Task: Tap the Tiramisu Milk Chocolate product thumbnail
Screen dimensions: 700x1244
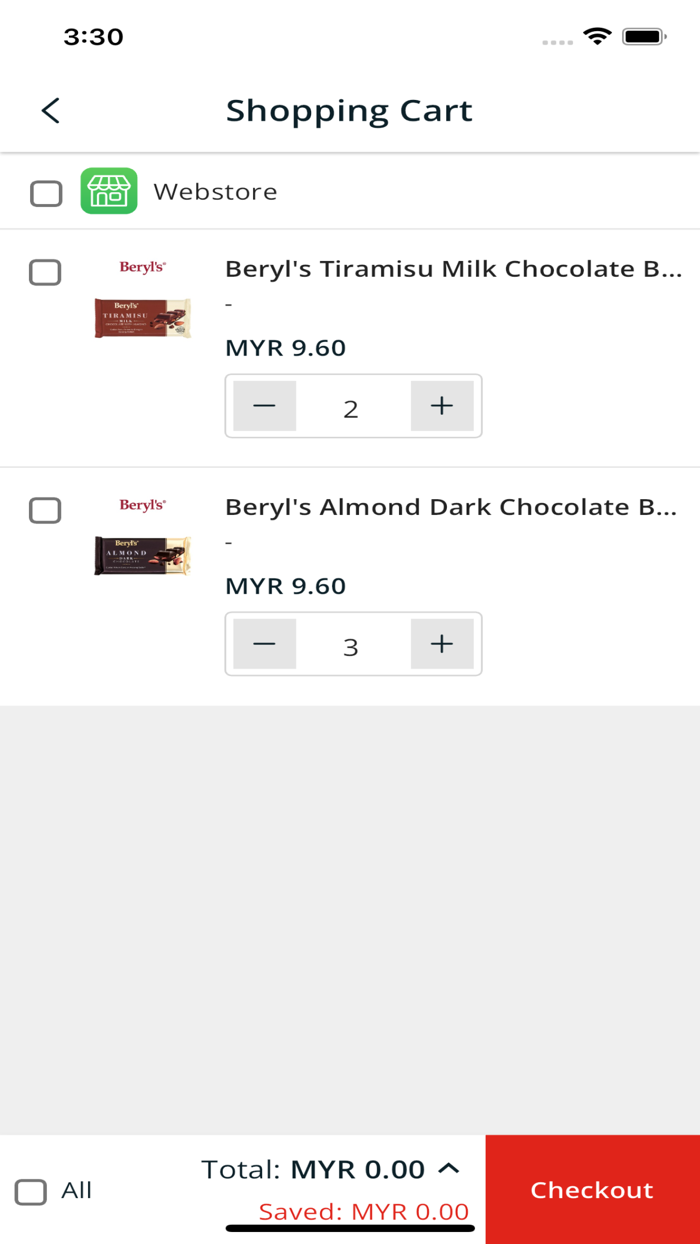Action: tap(143, 318)
